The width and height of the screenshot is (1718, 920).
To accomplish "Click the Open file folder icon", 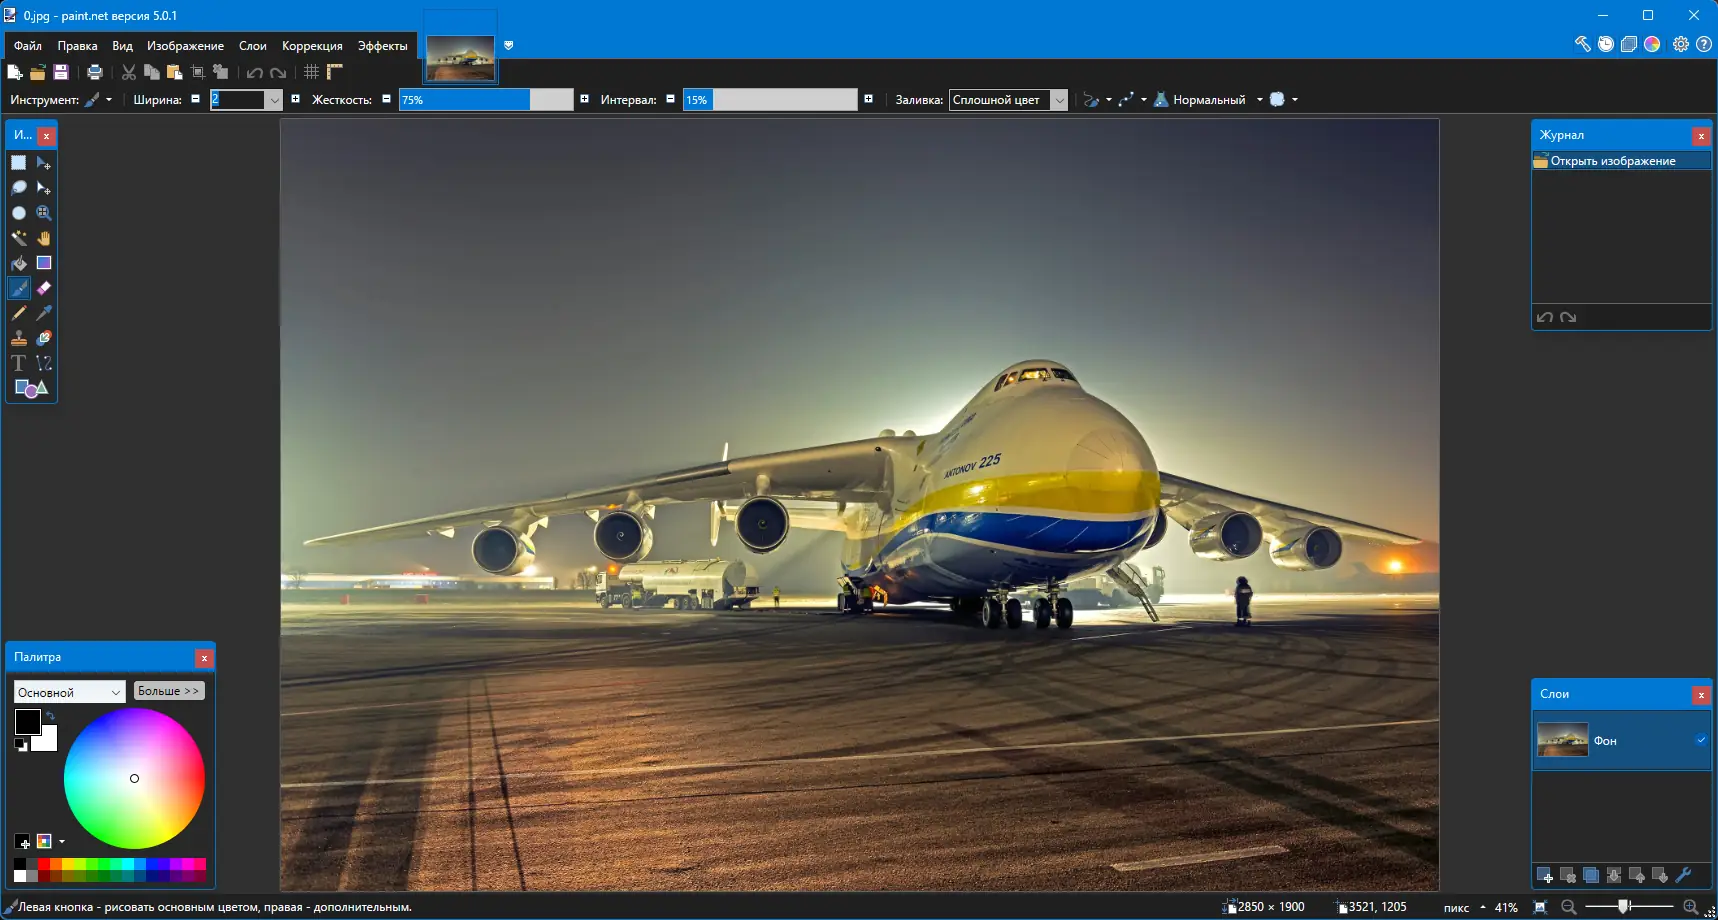I will pyautogui.click(x=38, y=72).
